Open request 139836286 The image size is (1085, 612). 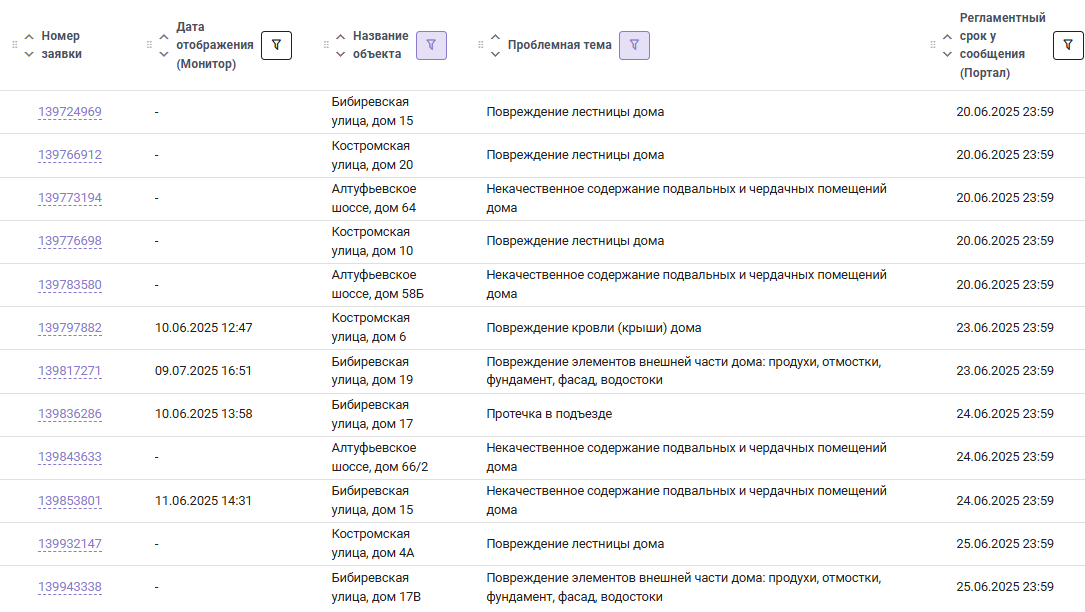70,414
